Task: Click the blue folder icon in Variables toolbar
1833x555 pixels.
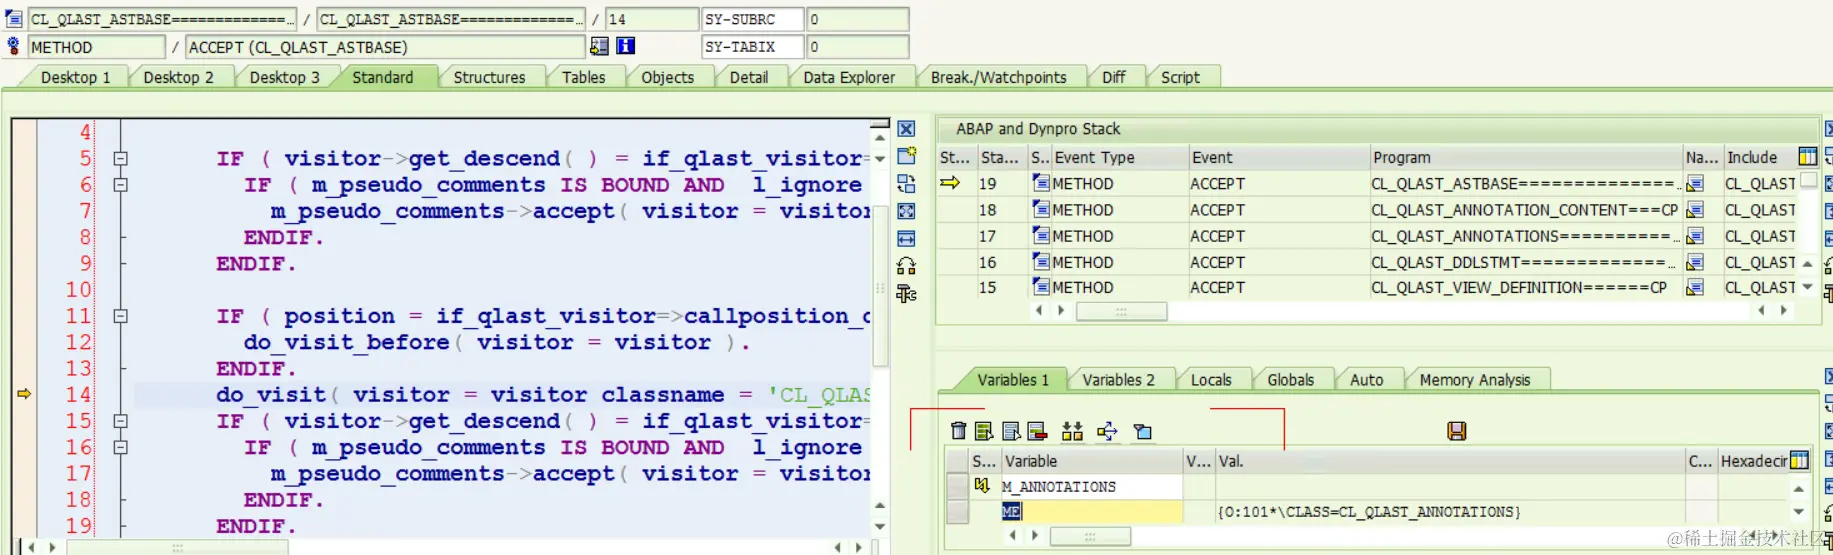Action: tap(1143, 431)
